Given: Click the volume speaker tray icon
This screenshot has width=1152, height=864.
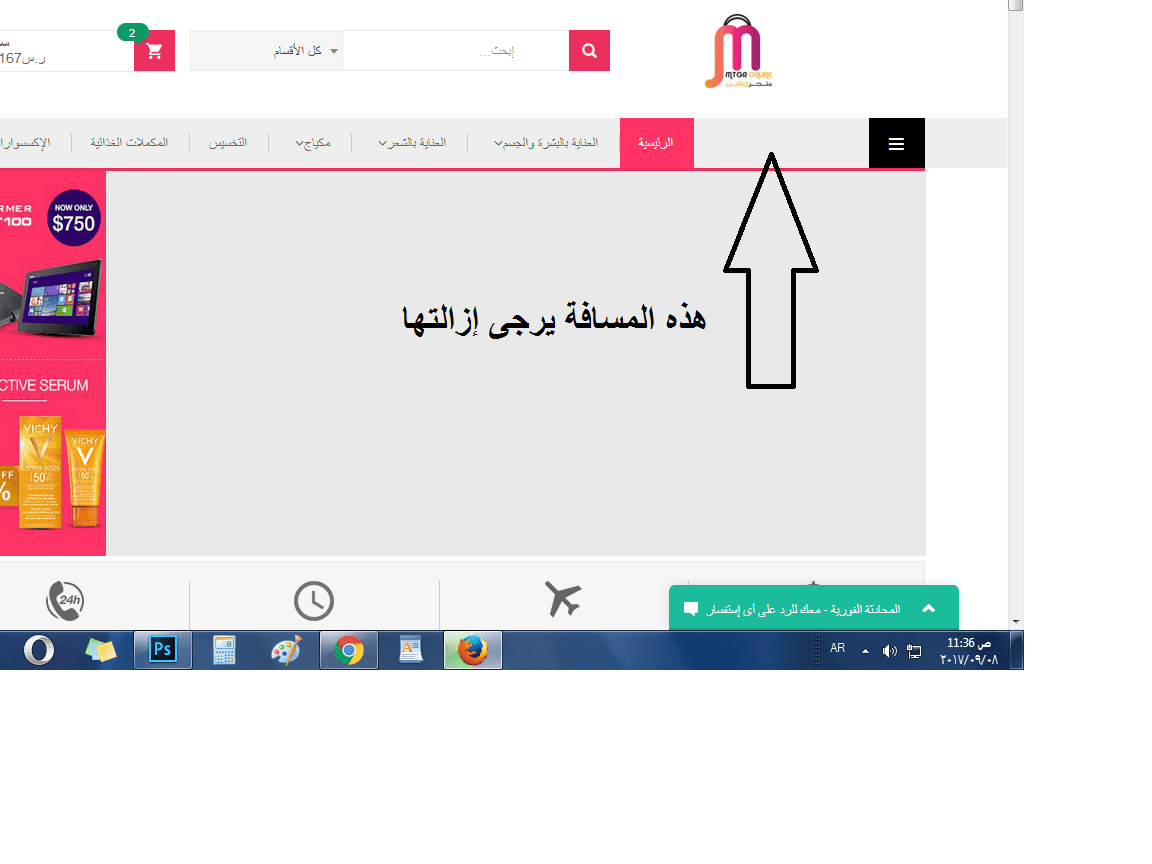Looking at the screenshot, I should [x=890, y=651].
